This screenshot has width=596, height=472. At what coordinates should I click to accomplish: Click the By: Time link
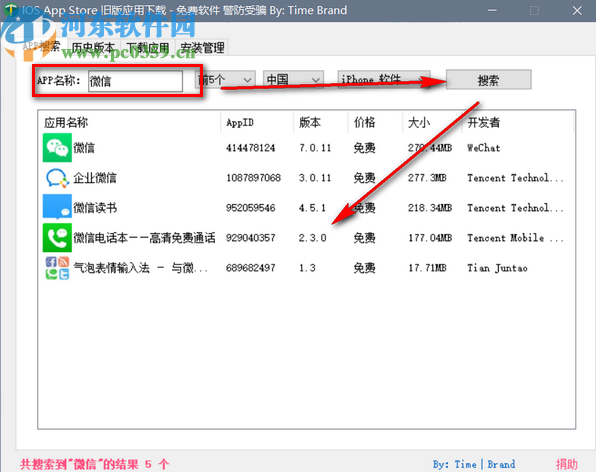click(455, 464)
